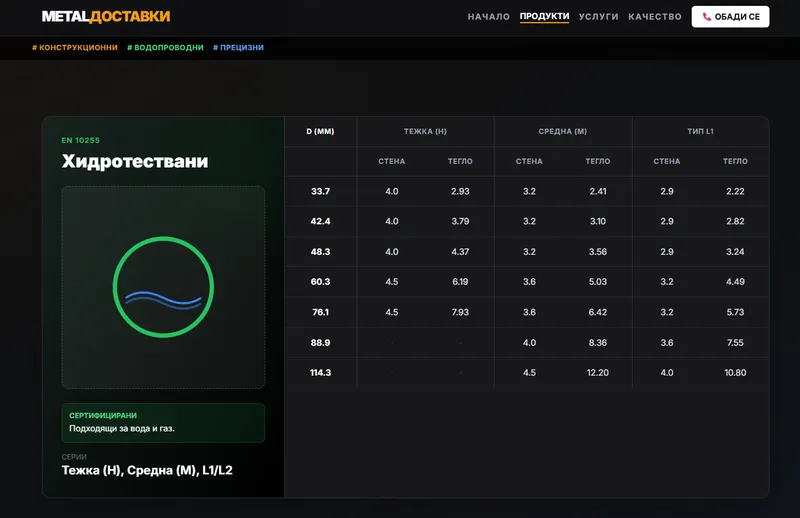Click weight value 6.19 in row 60.3
The height and width of the screenshot is (518, 800).
pyautogui.click(x=460, y=282)
